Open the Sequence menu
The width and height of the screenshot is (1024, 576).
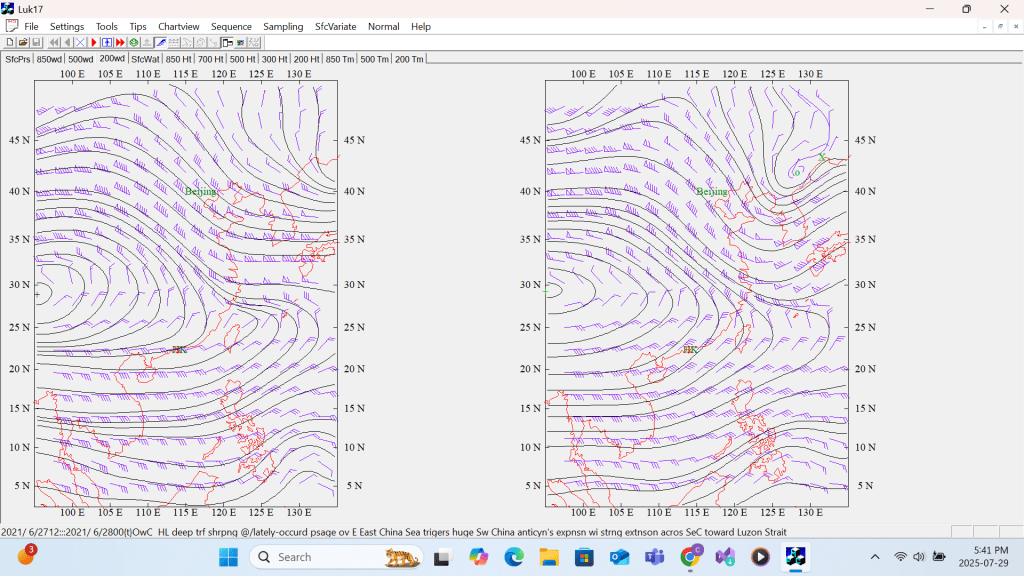(231, 26)
